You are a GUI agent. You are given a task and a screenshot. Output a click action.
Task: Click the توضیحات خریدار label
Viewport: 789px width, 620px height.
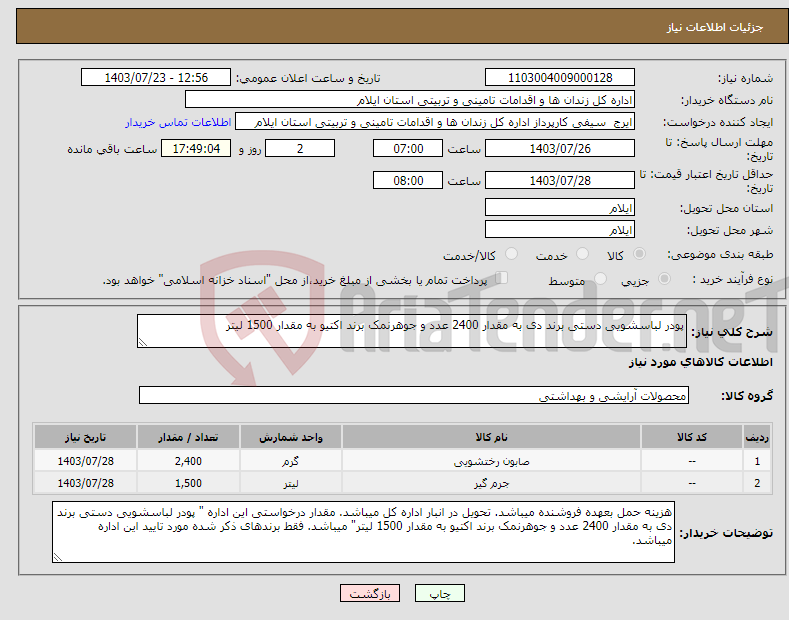(x=726, y=533)
